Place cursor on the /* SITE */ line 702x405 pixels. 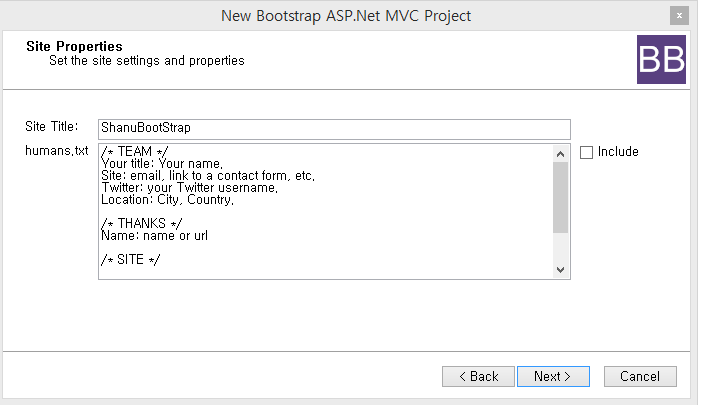pyautogui.click(x=130, y=259)
